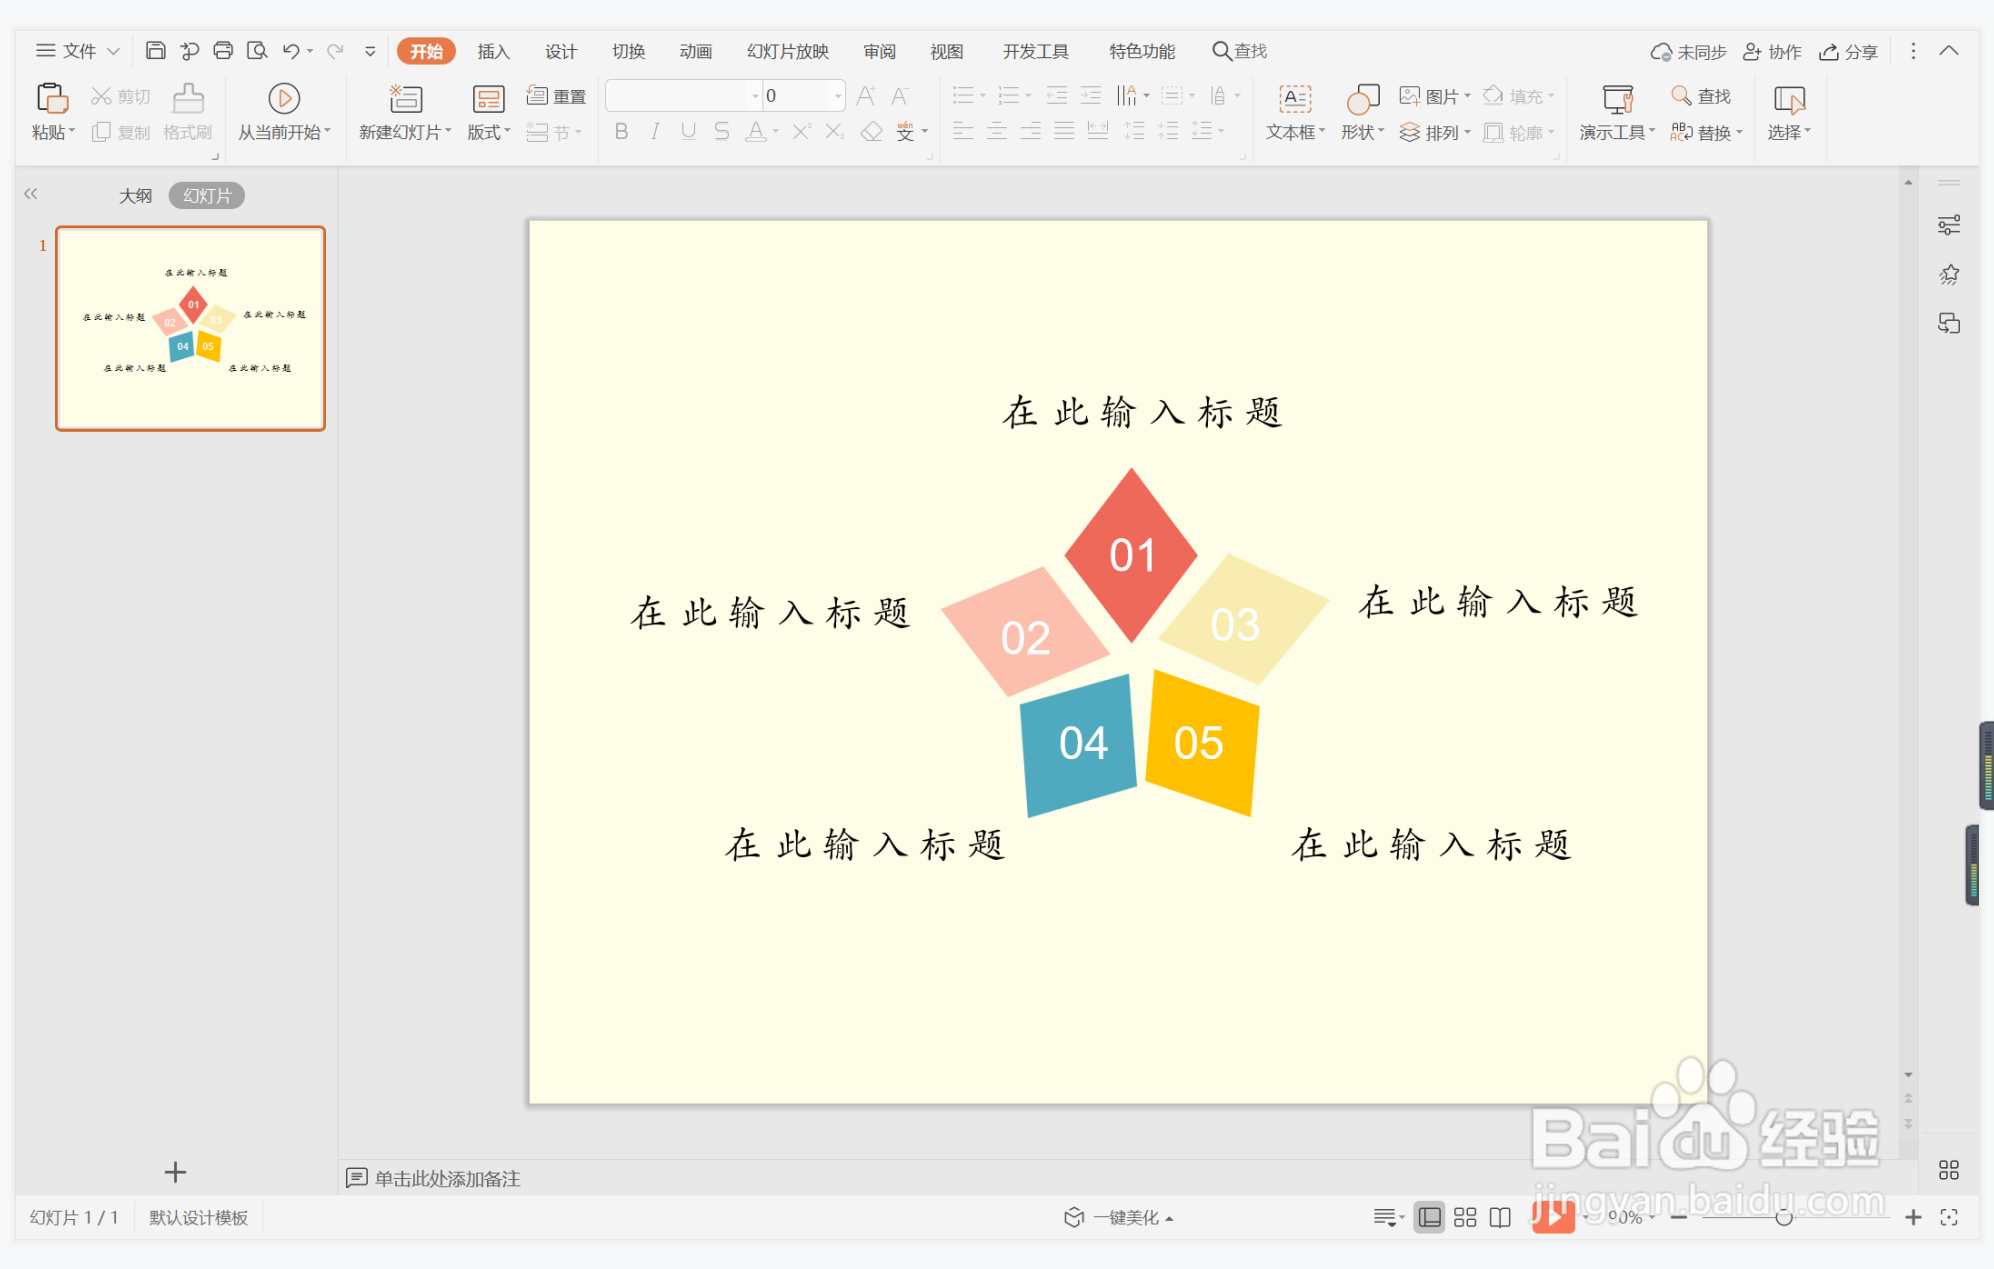Expand the font name dropdown

[x=755, y=96]
